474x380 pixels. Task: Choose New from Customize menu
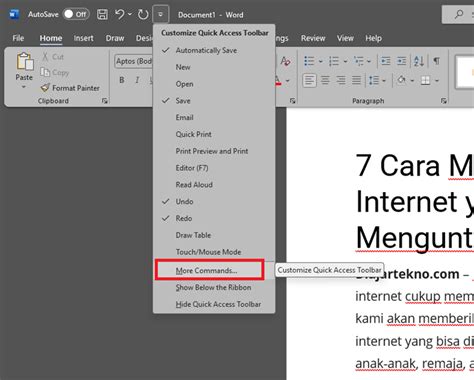click(214, 67)
